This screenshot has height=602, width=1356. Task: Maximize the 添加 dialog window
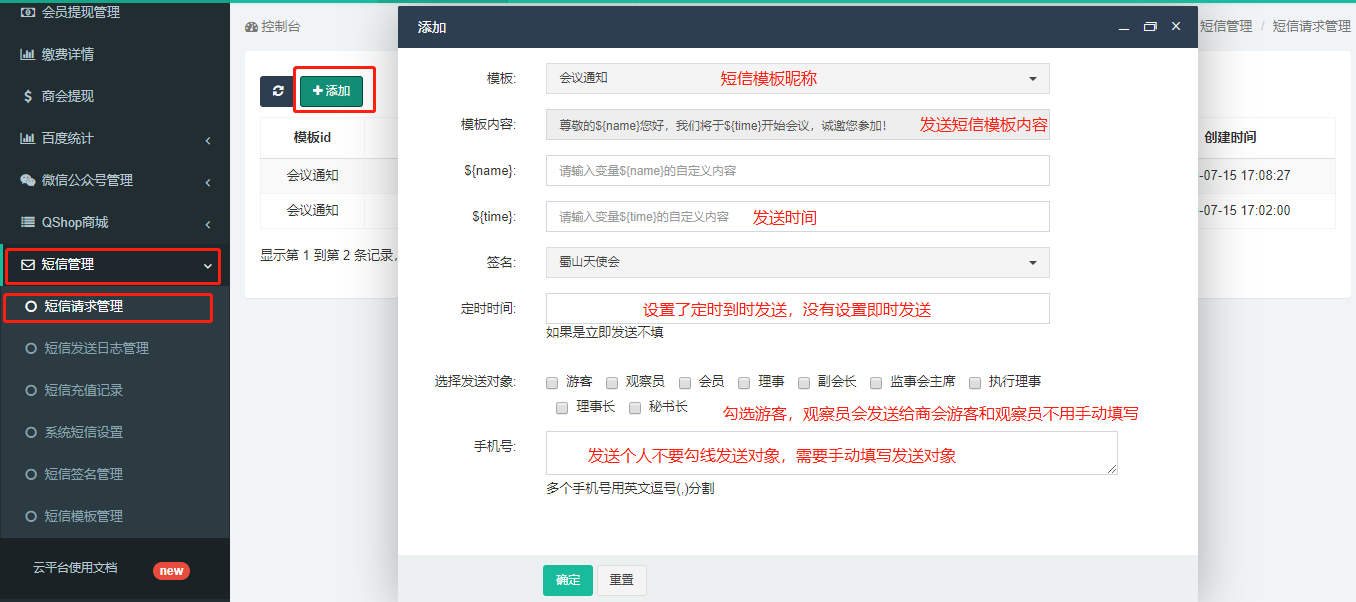pyautogui.click(x=1150, y=27)
